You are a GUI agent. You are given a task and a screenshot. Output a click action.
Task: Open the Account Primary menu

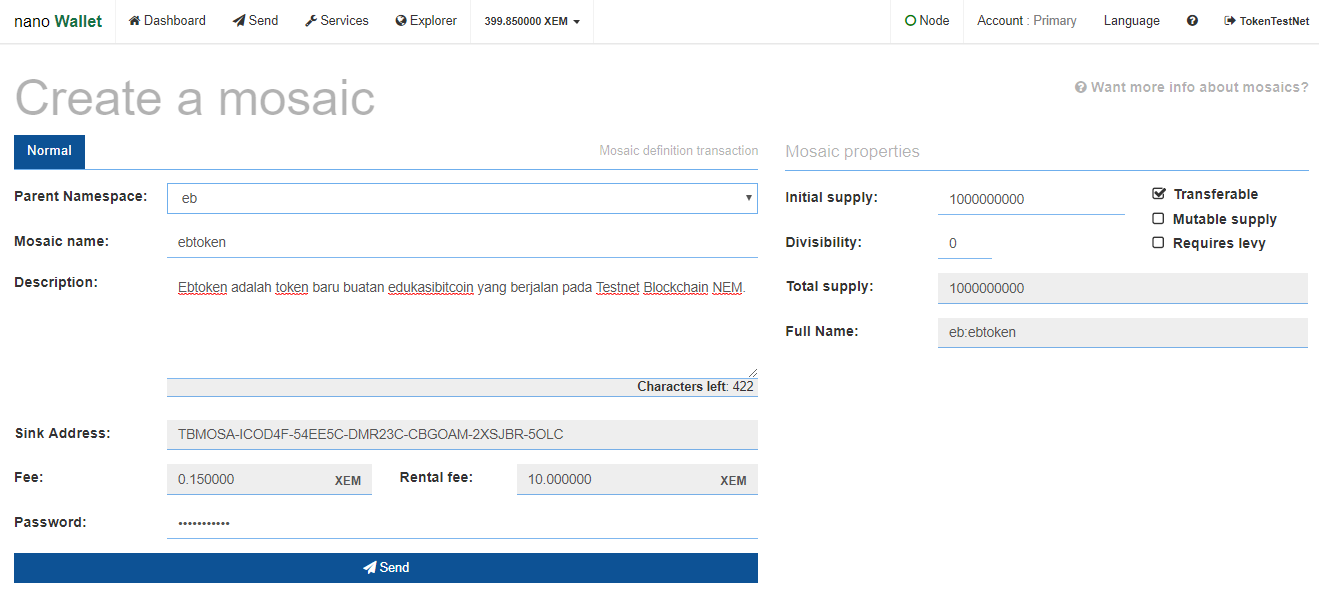(1026, 21)
